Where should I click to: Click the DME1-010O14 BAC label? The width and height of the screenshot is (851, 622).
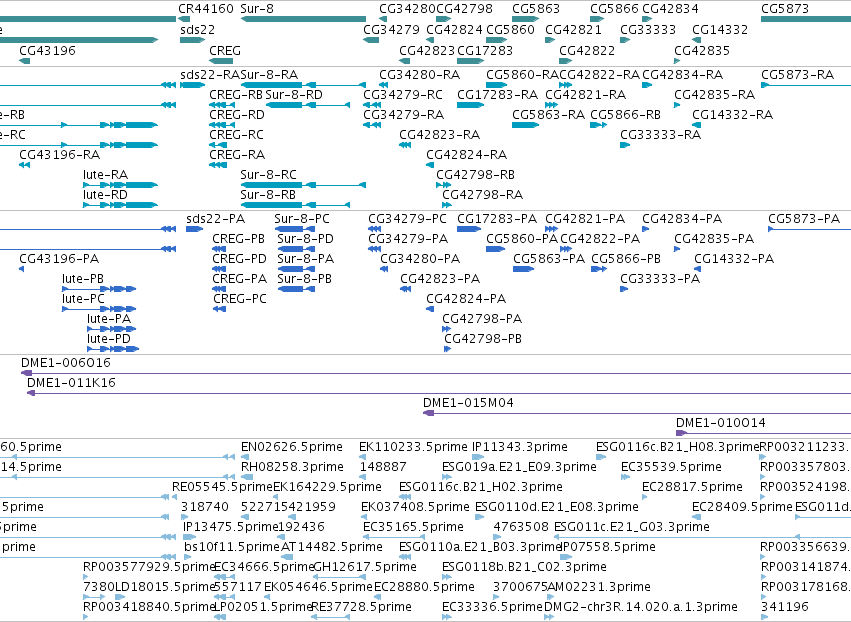(x=721, y=423)
